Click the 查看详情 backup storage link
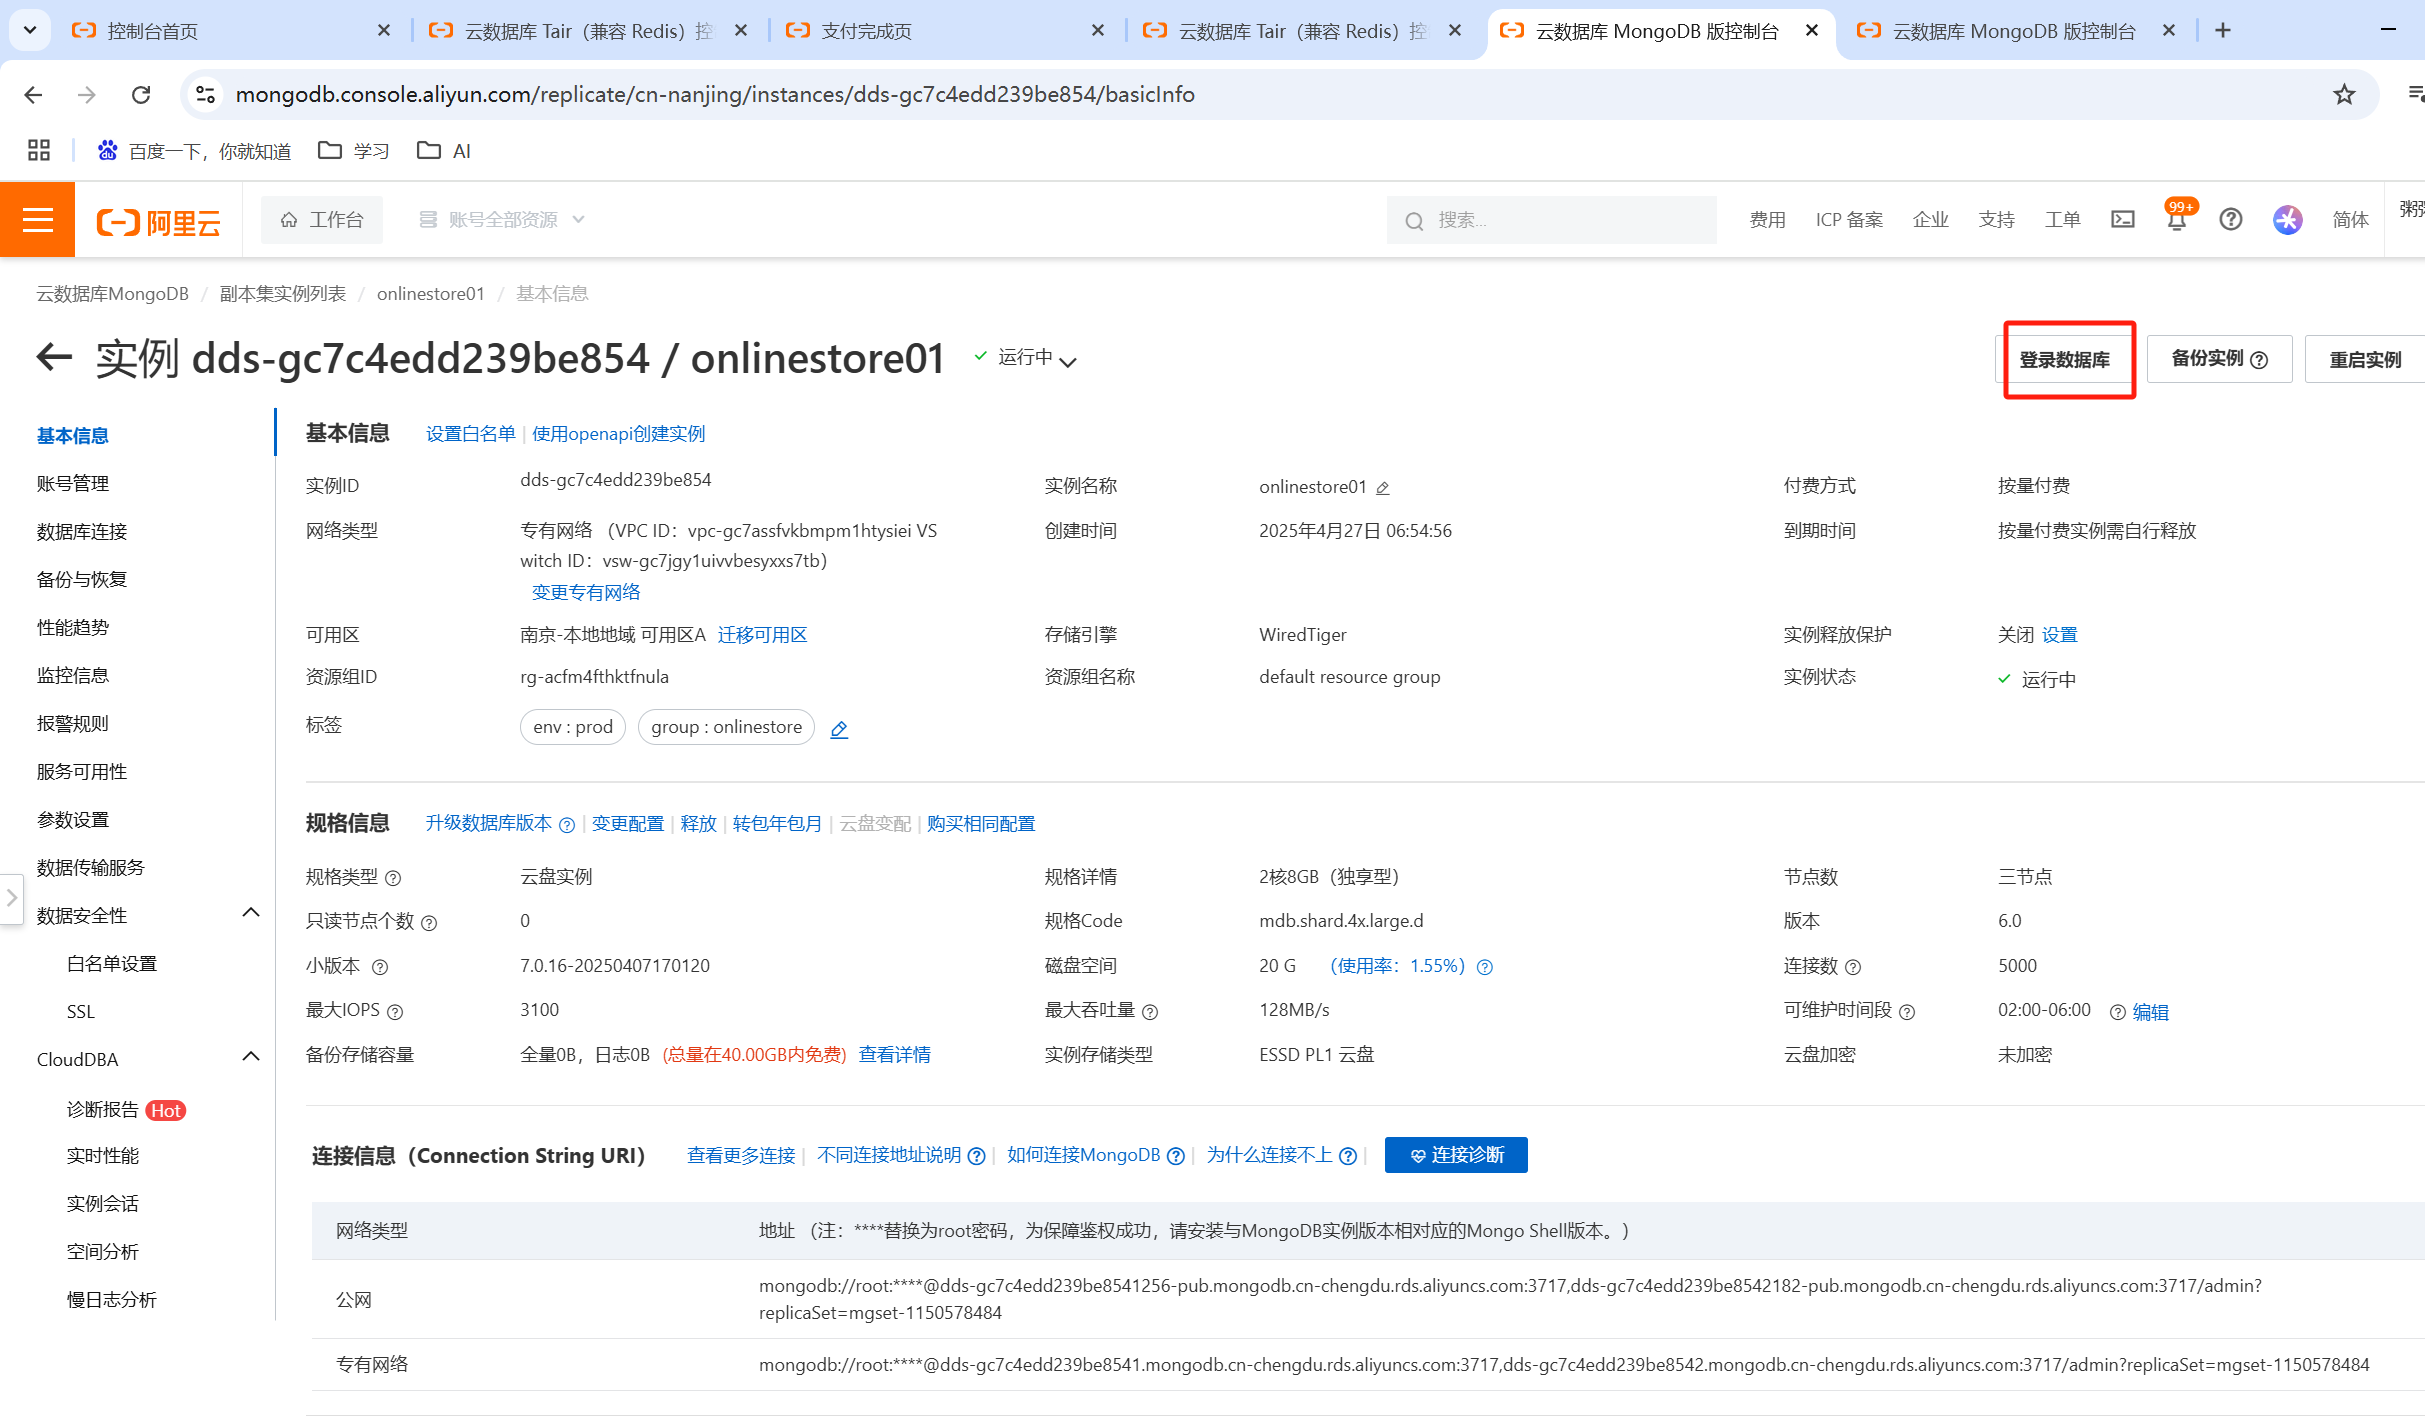2425x1416 pixels. pyautogui.click(x=895, y=1055)
